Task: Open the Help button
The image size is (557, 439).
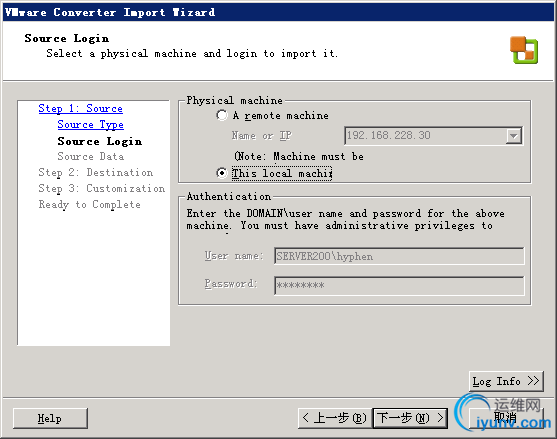Action: tap(50, 418)
